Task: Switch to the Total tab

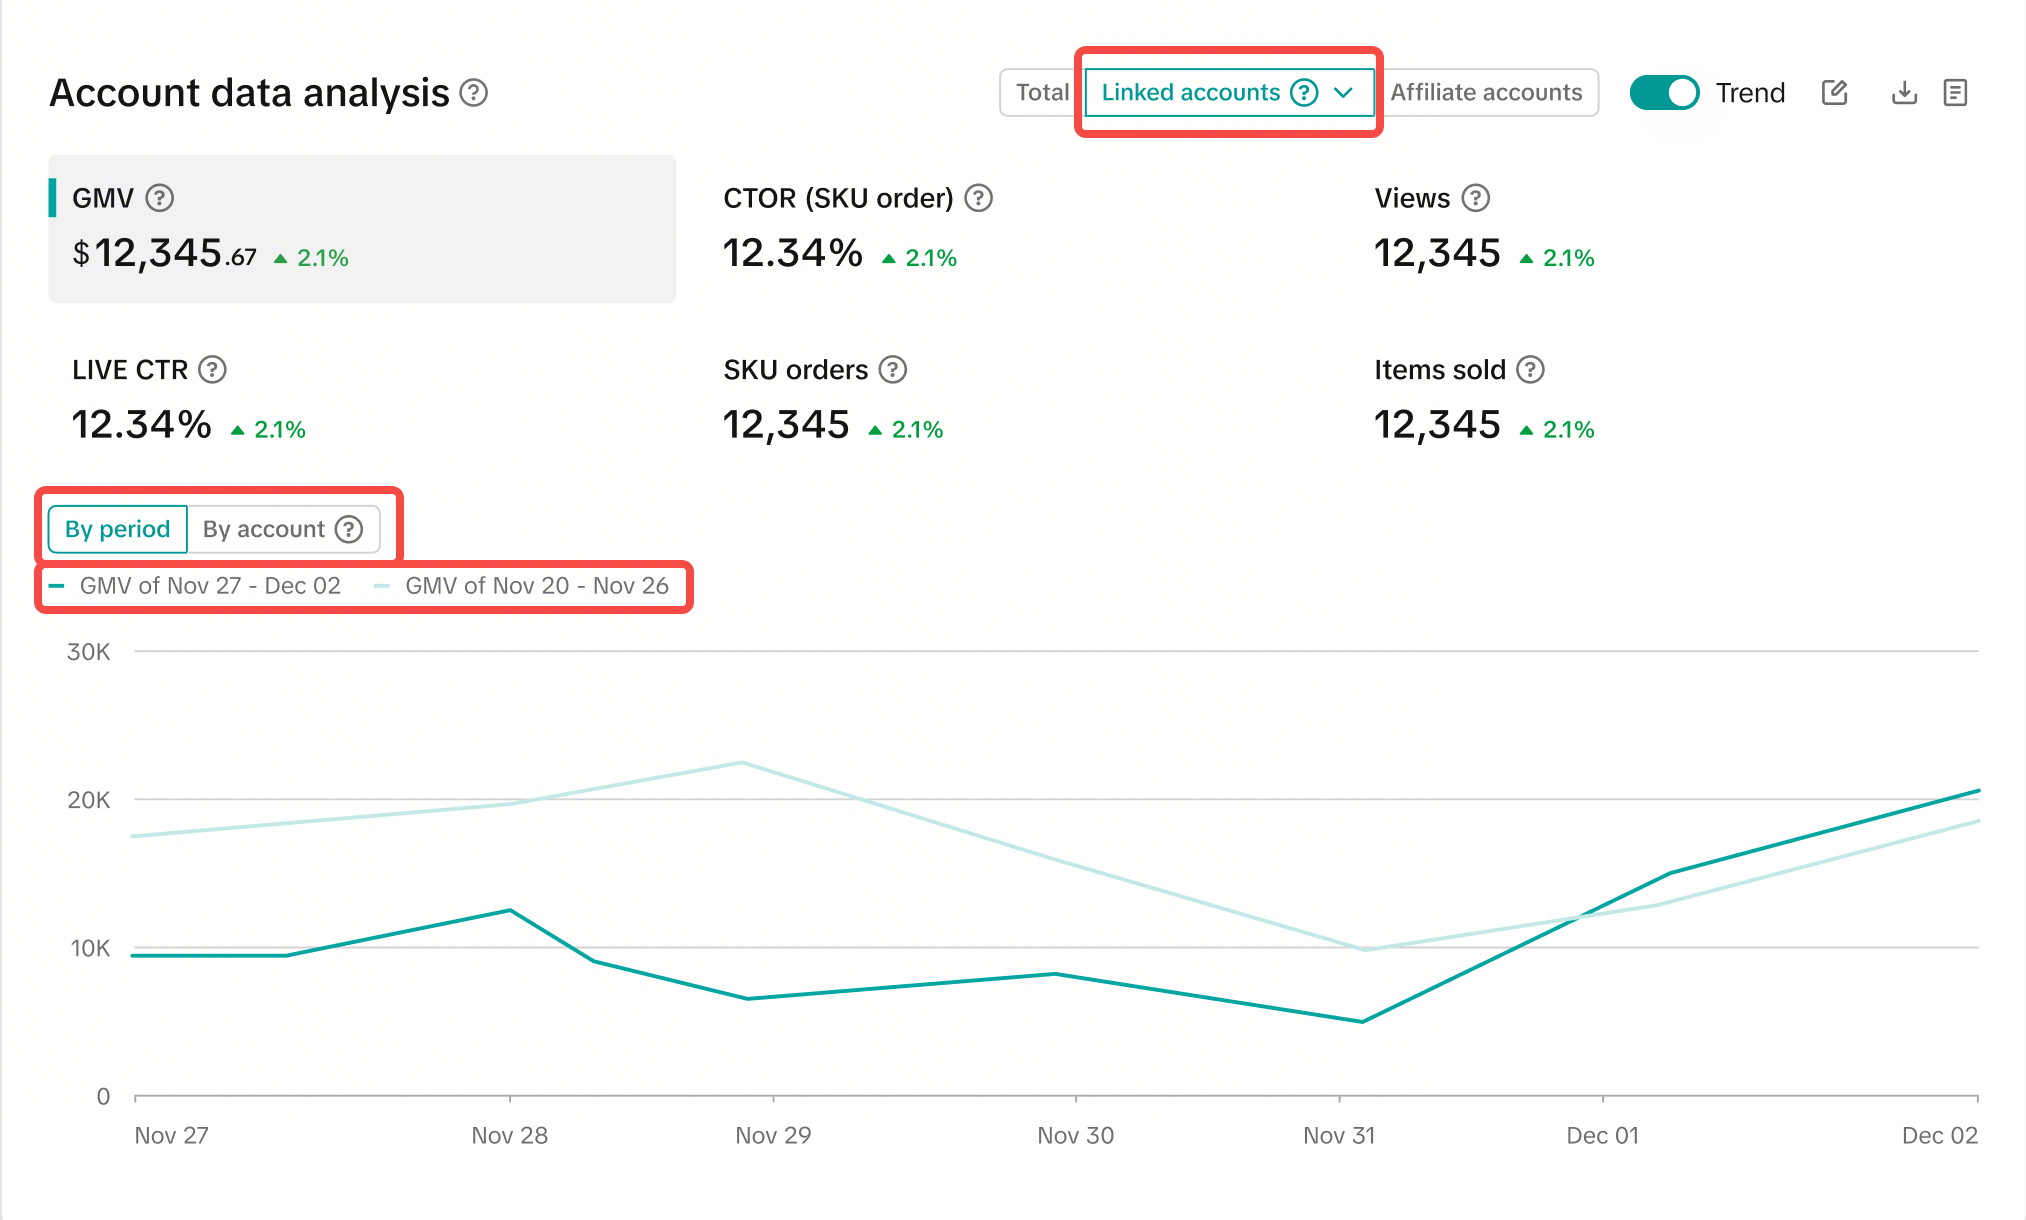Action: click(x=1041, y=93)
